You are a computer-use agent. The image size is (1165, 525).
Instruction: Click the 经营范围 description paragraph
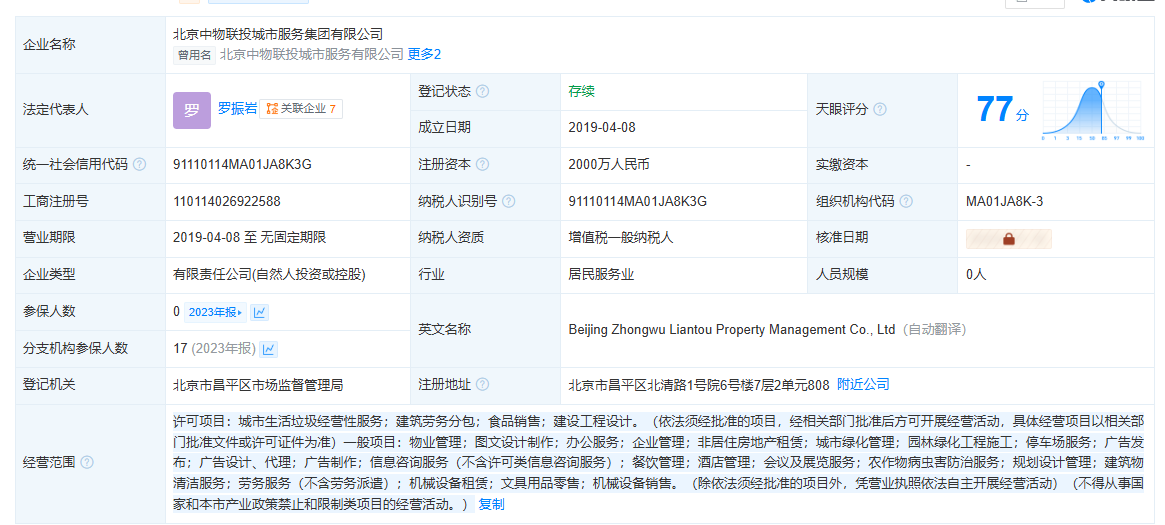click(658, 463)
